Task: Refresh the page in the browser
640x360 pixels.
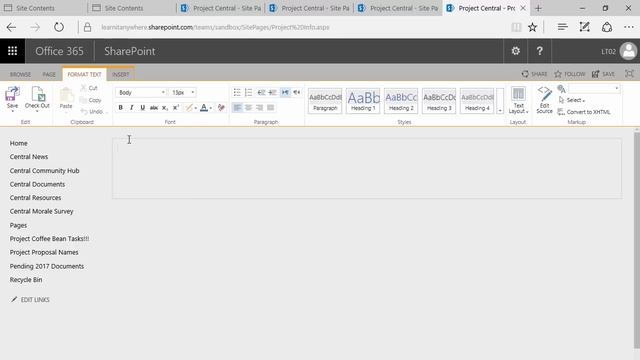Action: click(x=59, y=27)
